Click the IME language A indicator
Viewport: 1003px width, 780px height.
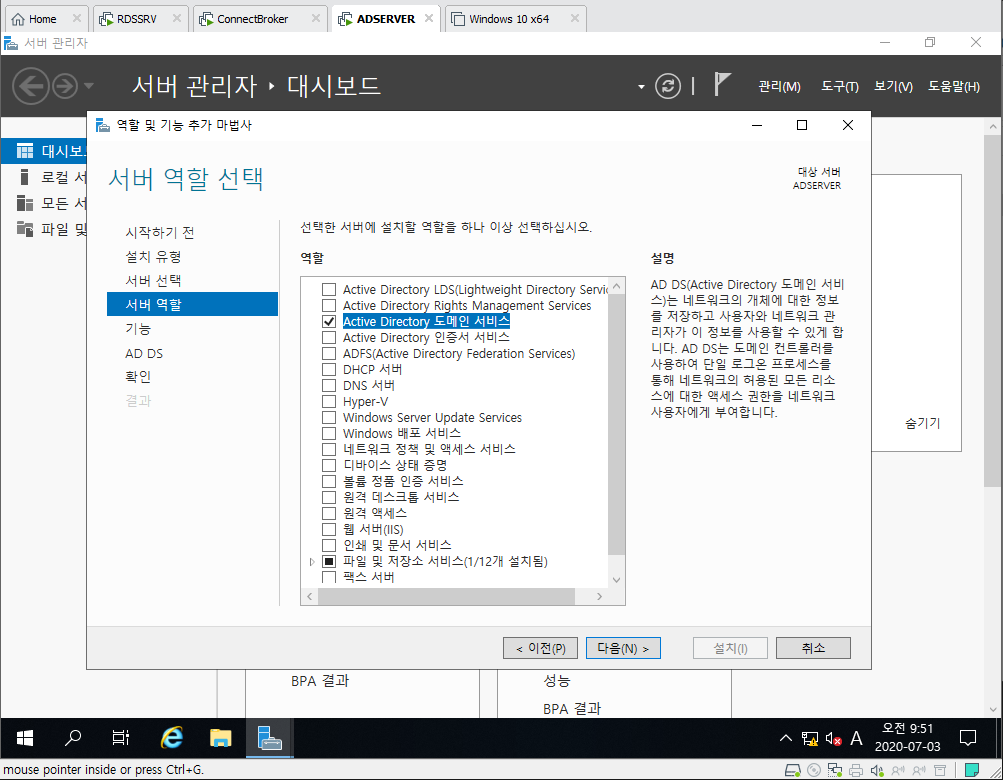coord(856,738)
